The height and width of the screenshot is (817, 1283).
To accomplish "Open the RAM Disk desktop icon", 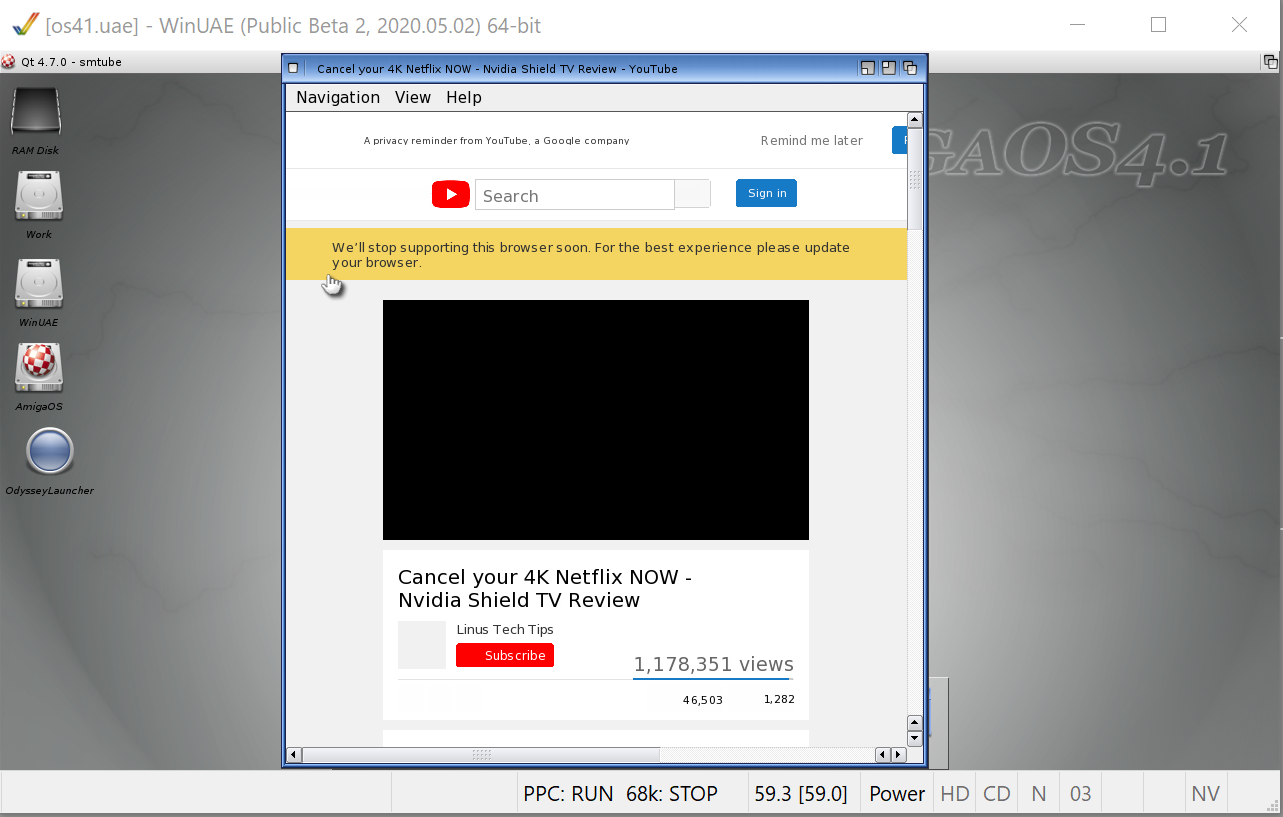I will click(36, 113).
